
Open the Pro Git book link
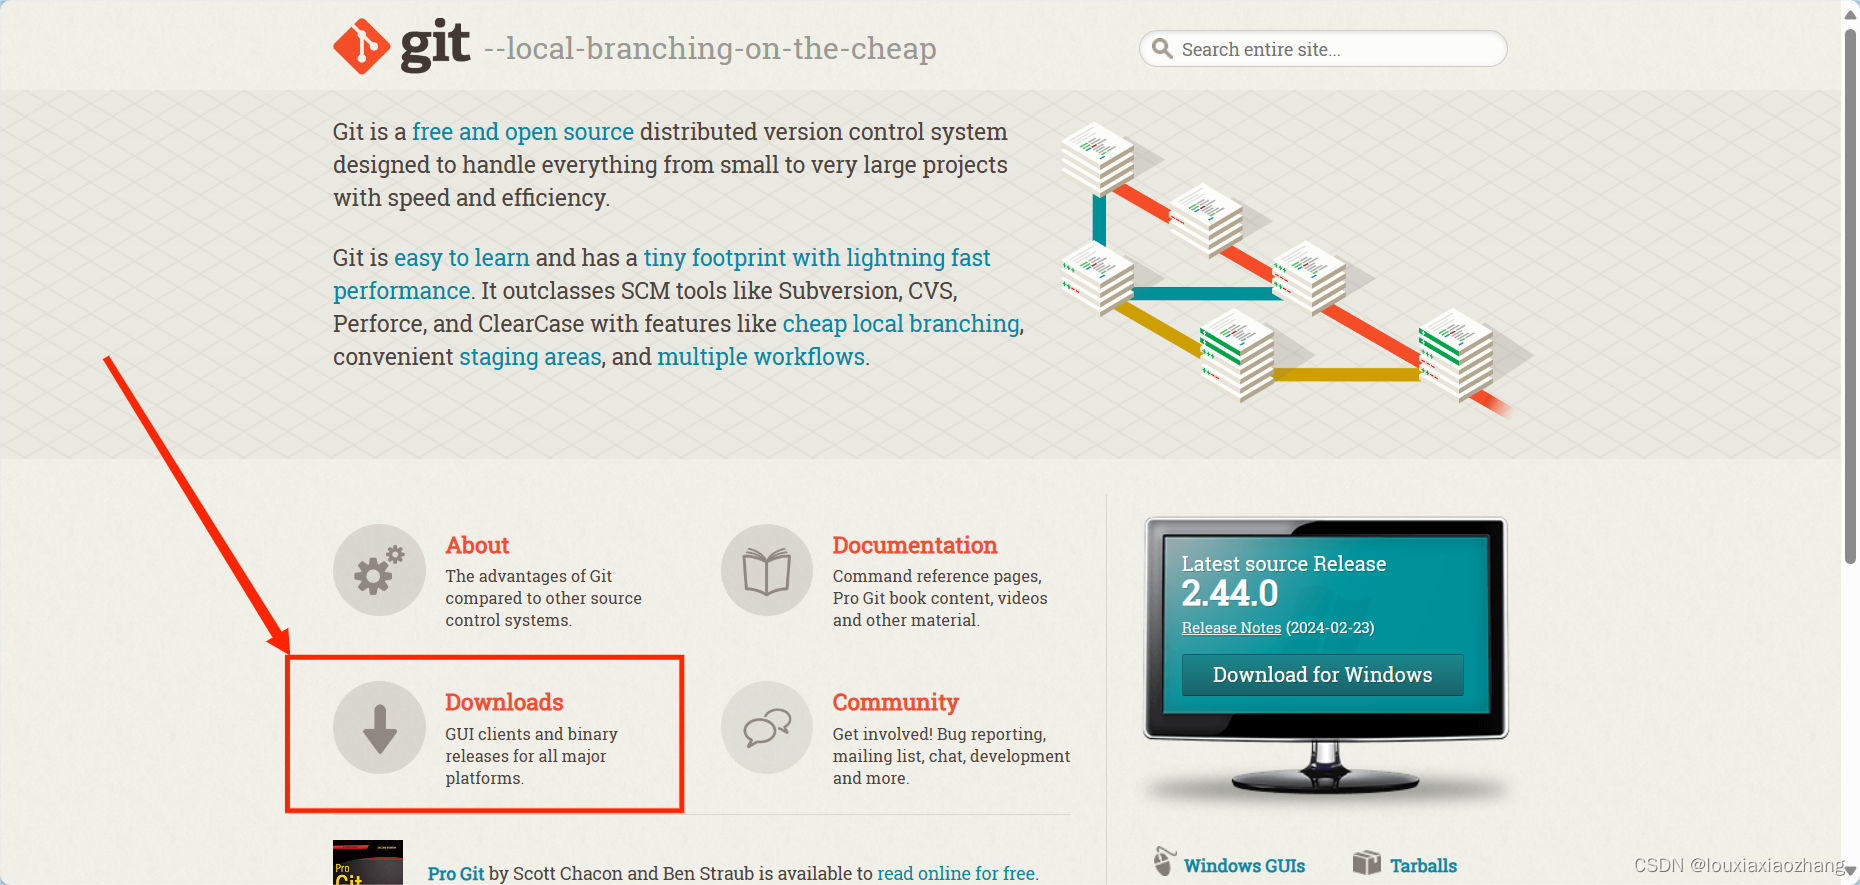(x=456, y=873)
